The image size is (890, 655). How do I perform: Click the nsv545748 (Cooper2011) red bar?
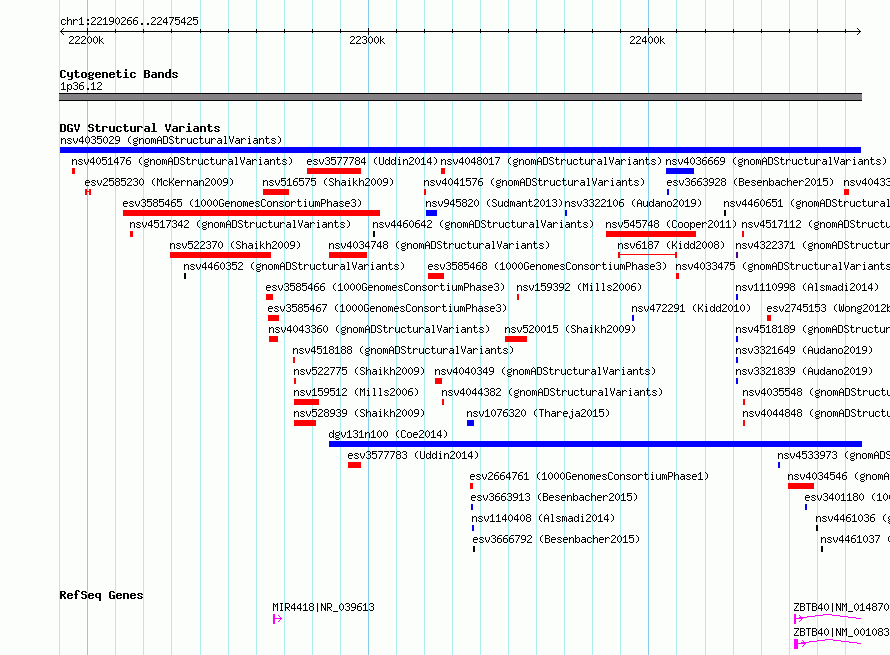[x=650, y=234]
